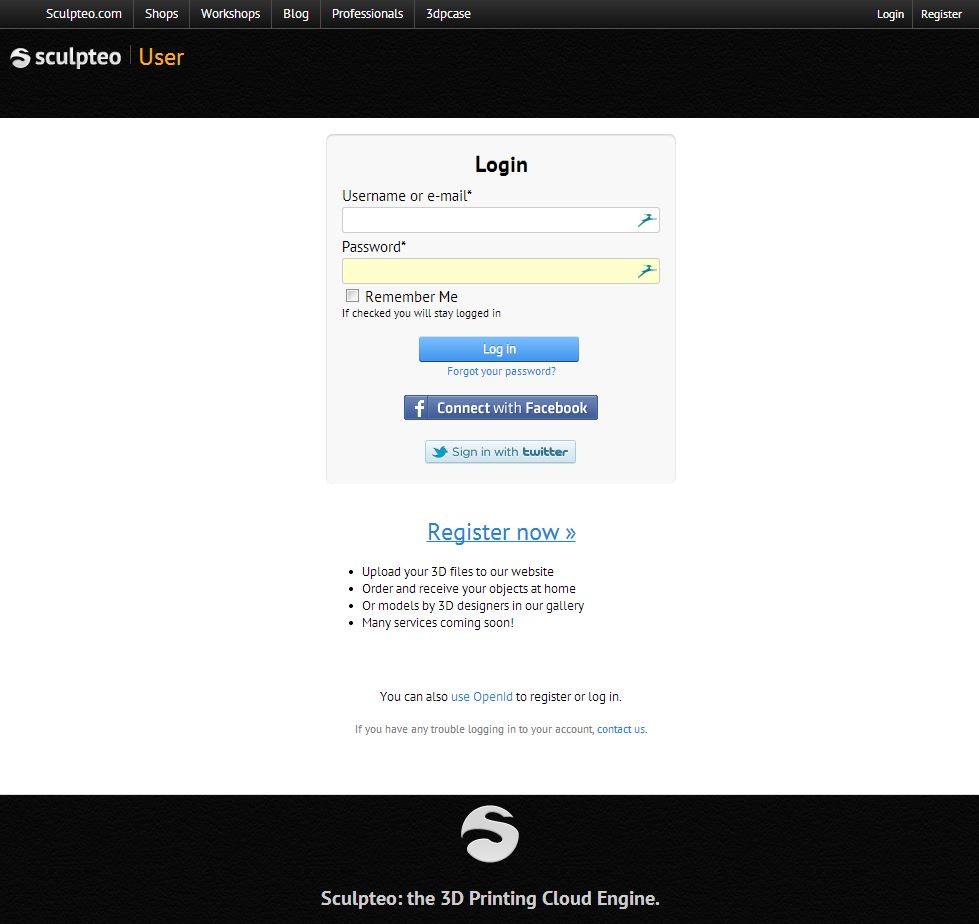Click the blue Log in button
Viewport: 979px width, 924px height.
[499, 349]
